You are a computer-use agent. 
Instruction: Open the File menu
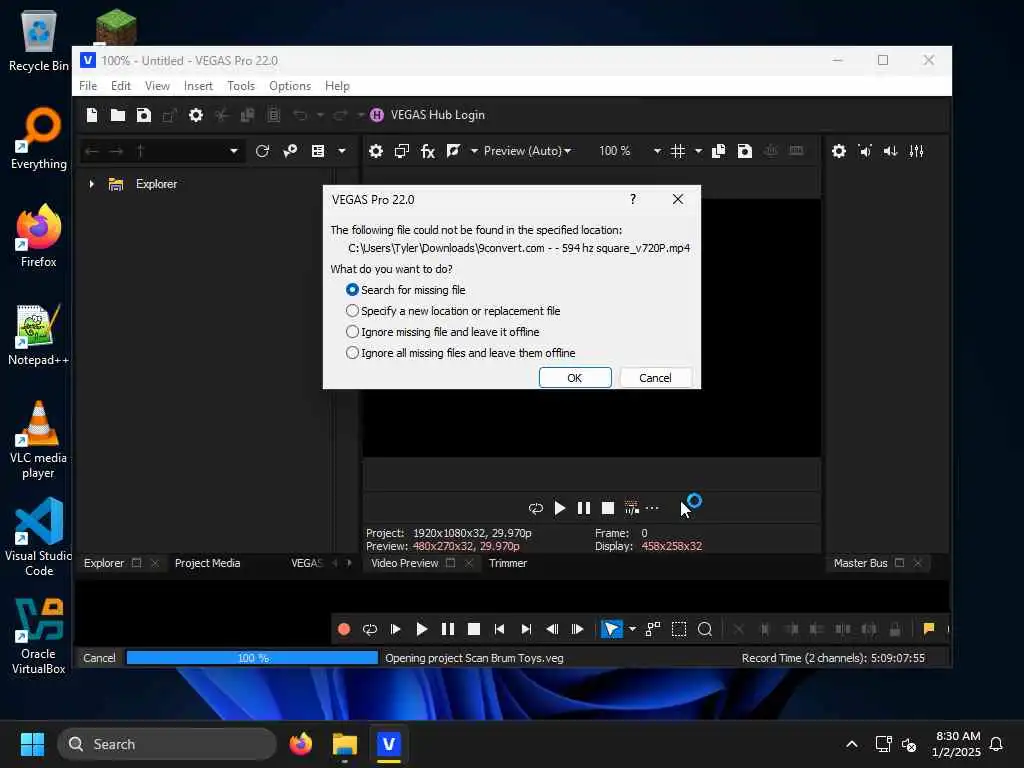pyautogui.click(x=88, y=86)
